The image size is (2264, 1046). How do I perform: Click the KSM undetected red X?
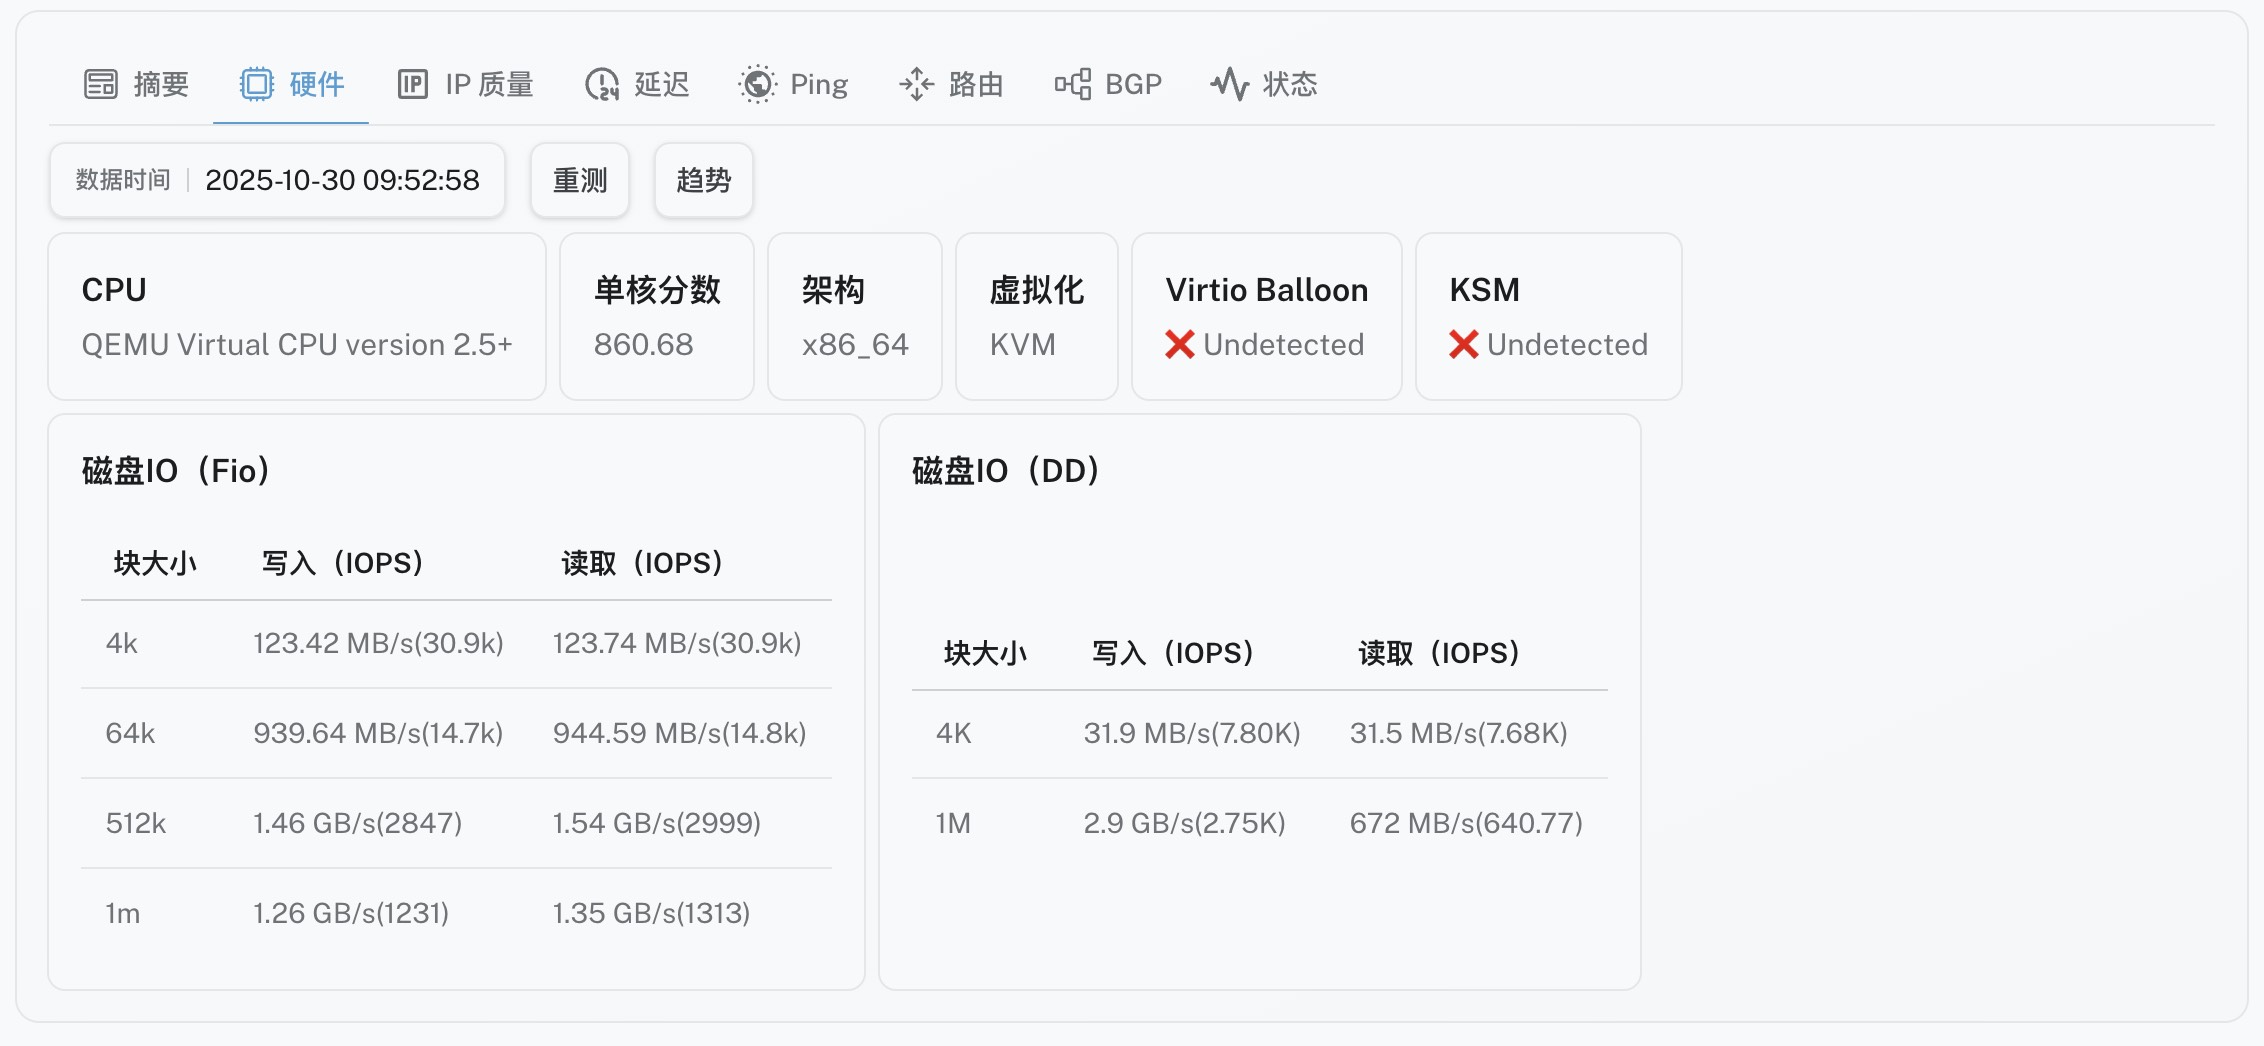coord(1464,345)
